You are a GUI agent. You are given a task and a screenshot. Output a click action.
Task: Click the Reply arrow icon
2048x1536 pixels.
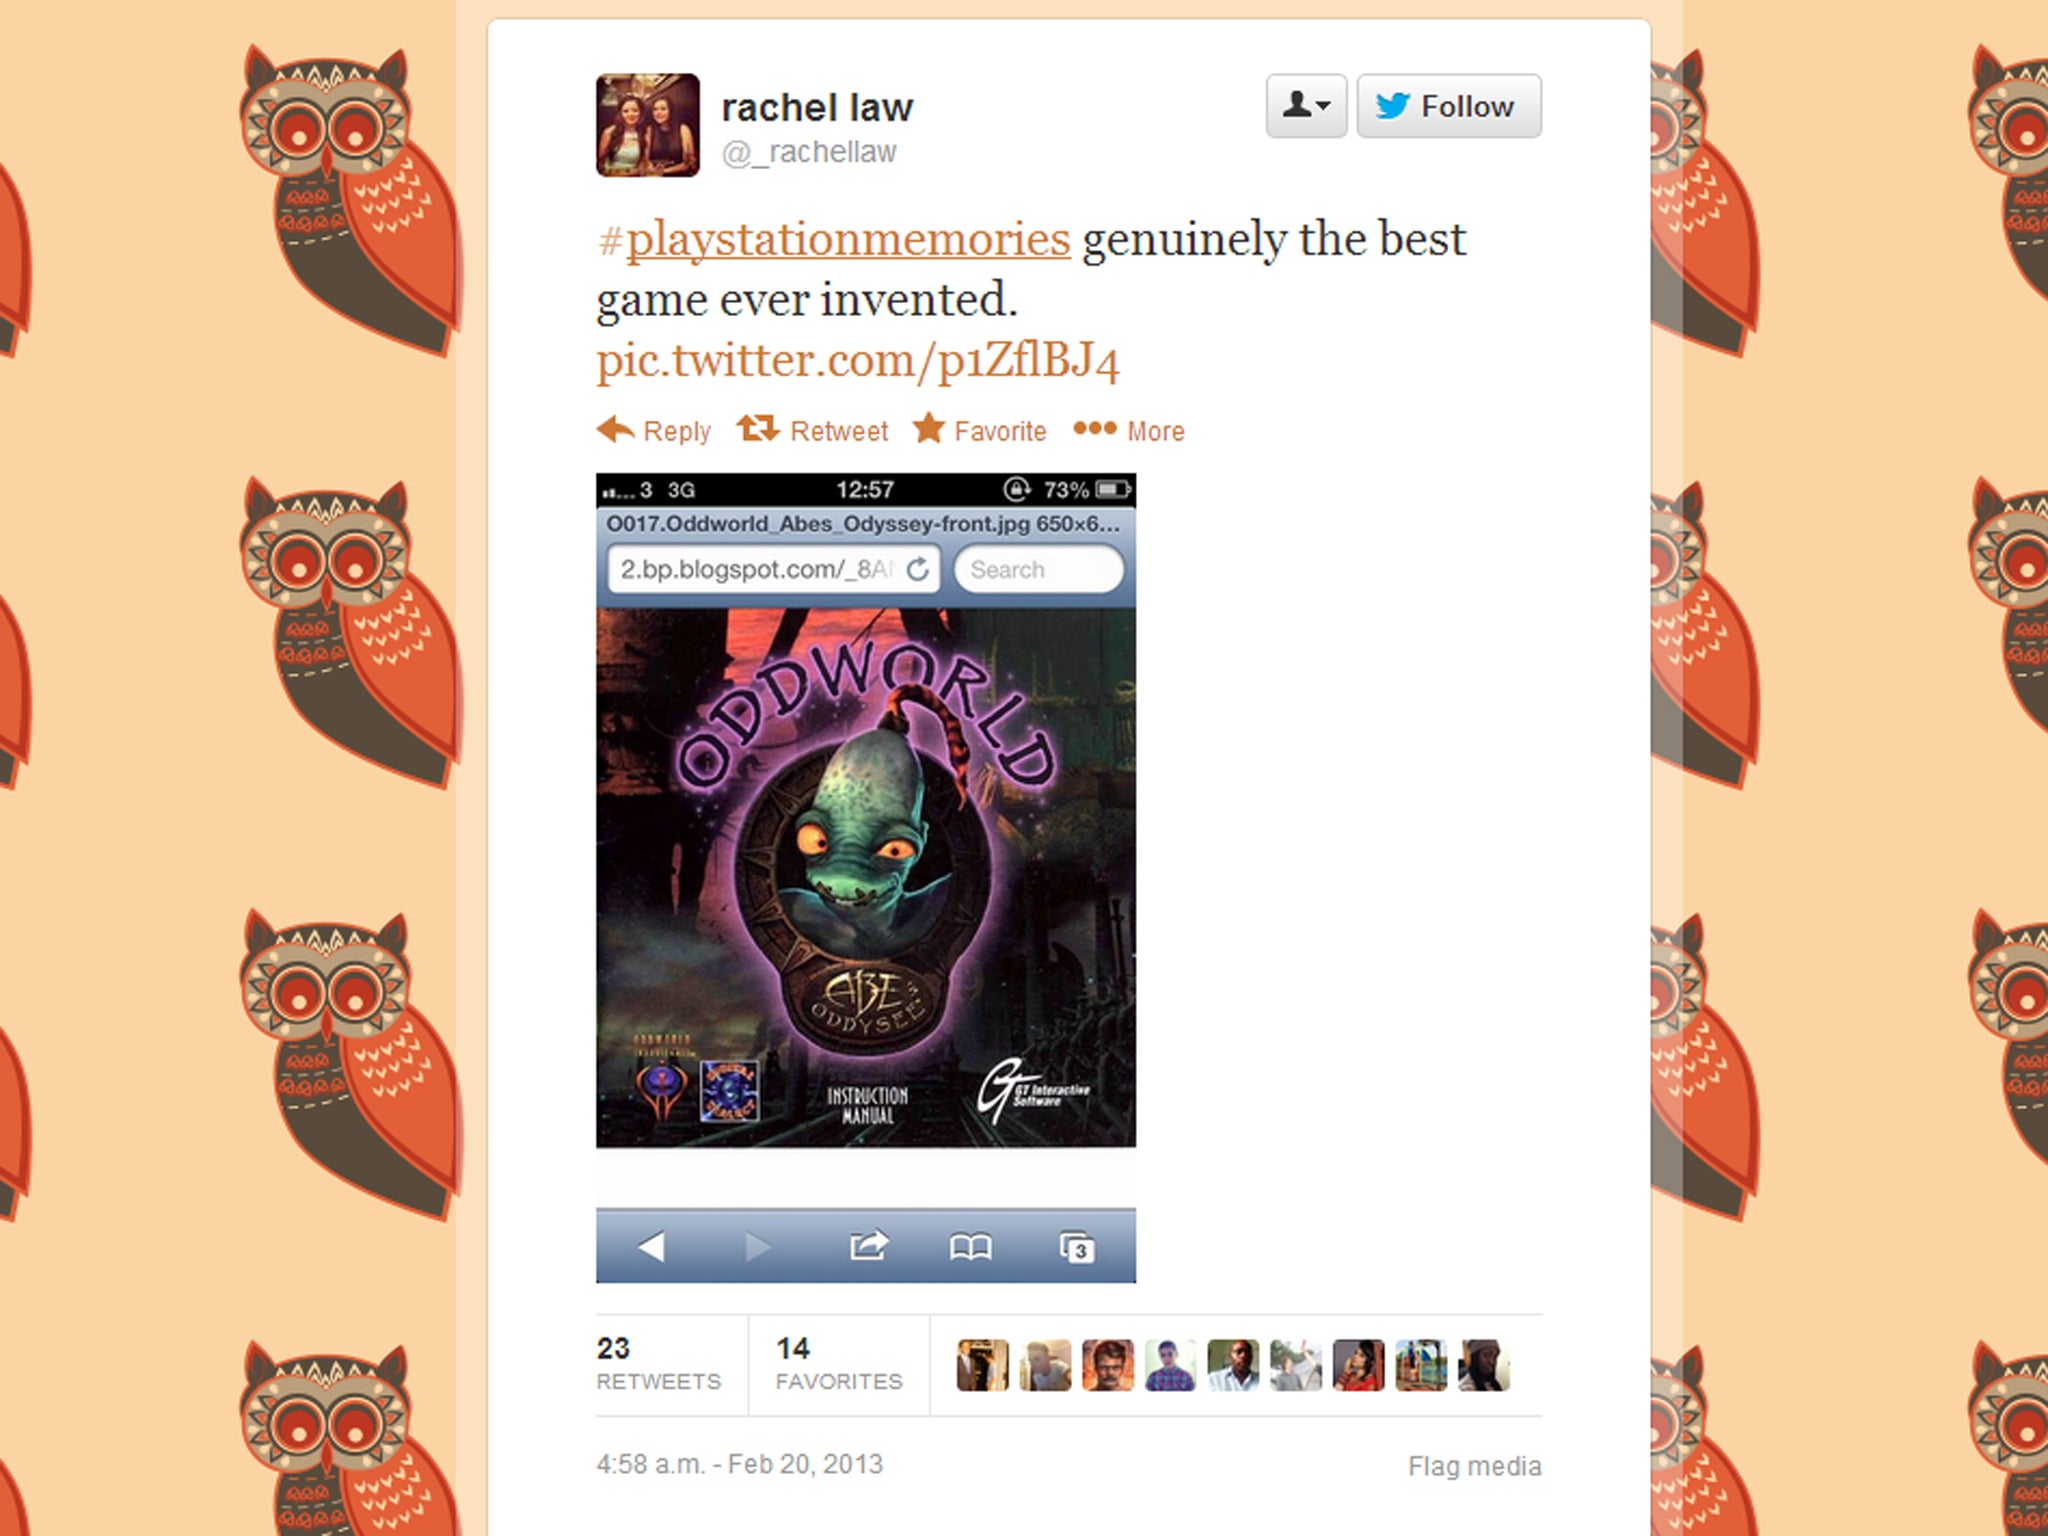615,429
